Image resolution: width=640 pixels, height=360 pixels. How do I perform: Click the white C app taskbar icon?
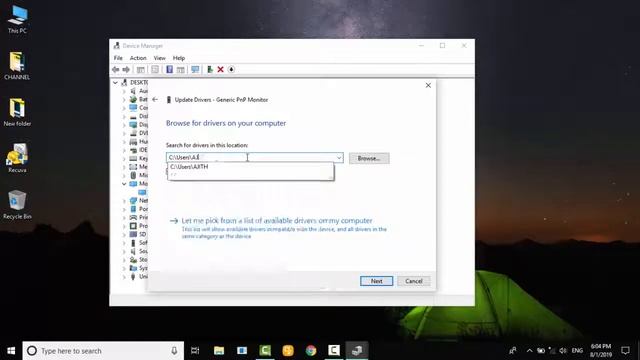pos(334,351)
